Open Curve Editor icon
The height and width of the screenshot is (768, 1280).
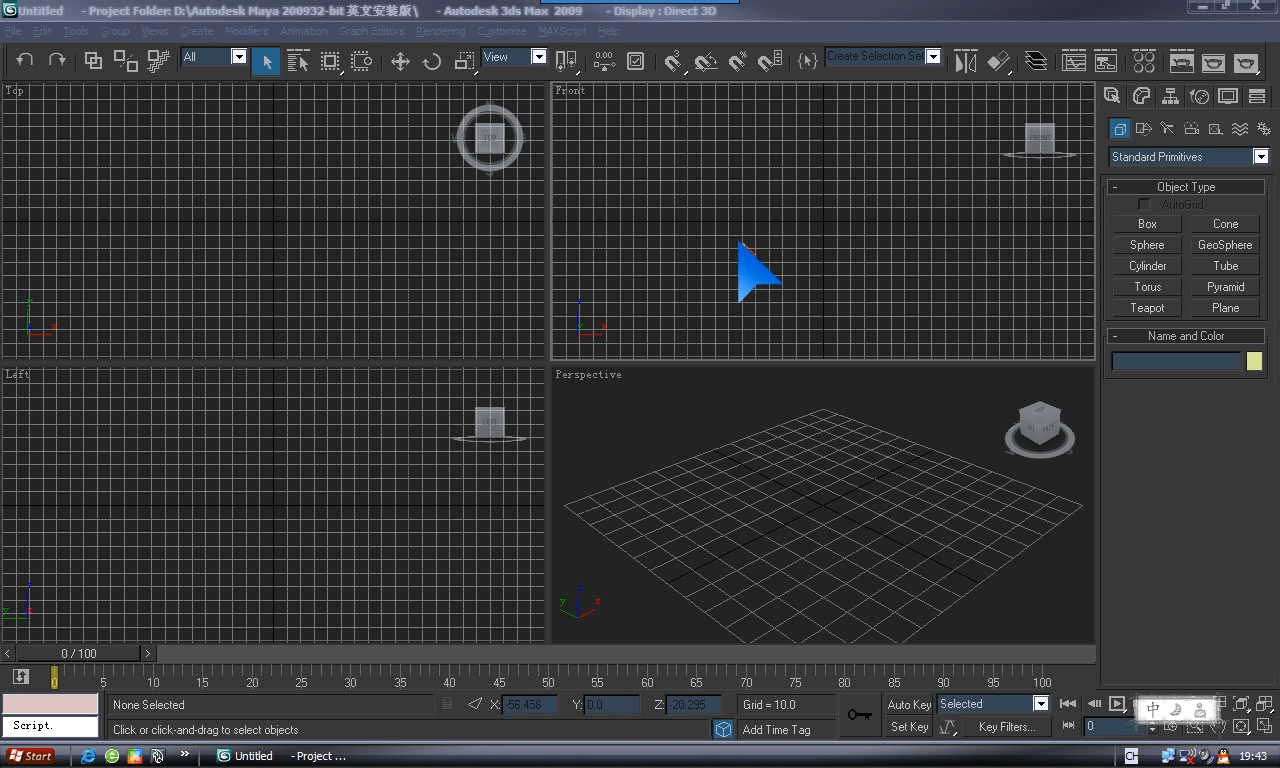tap(1074, 61)
